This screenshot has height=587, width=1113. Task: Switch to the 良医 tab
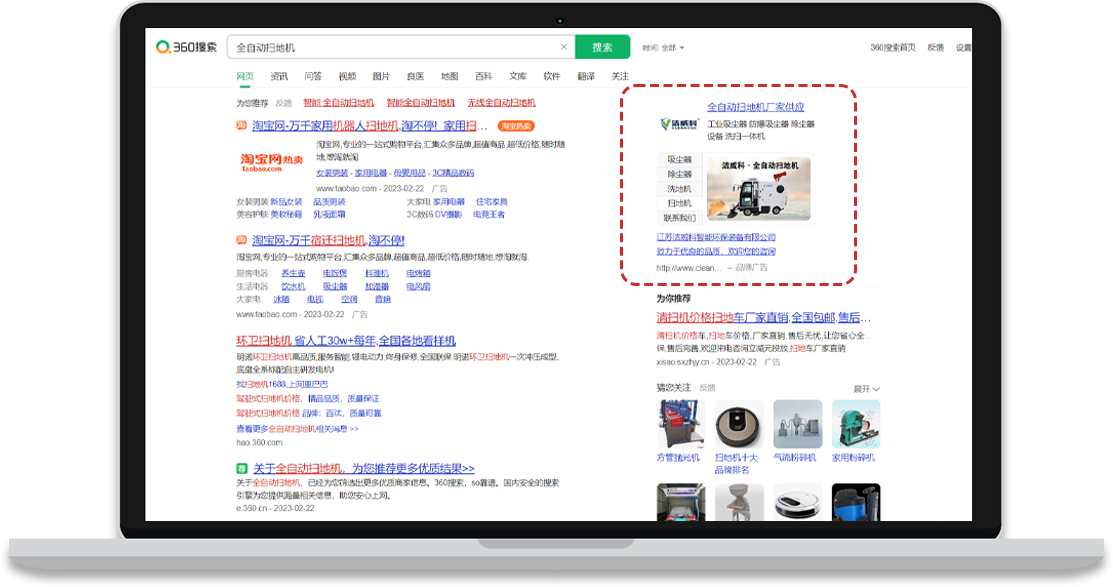415,76
